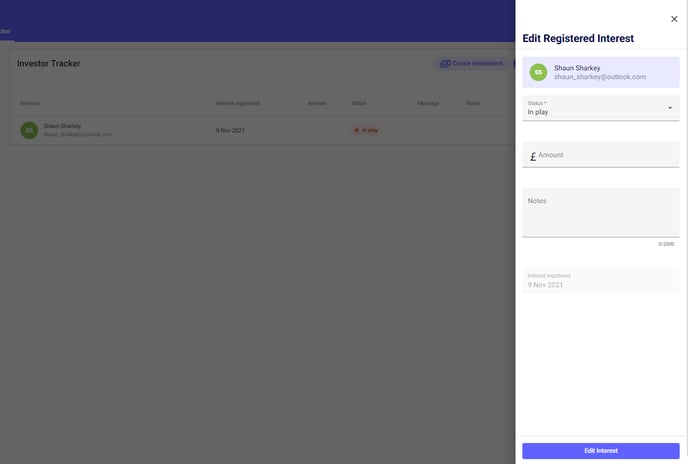Click the shaun_sharkey@outlook.com email in the panel
This screenshot has height=464, width=688.
click(x=600, y=77)
